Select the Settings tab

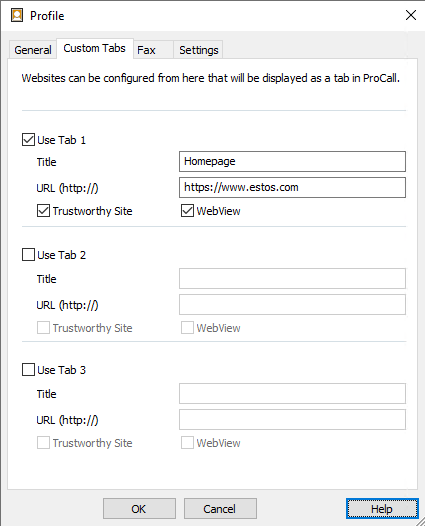click(198, 50)
